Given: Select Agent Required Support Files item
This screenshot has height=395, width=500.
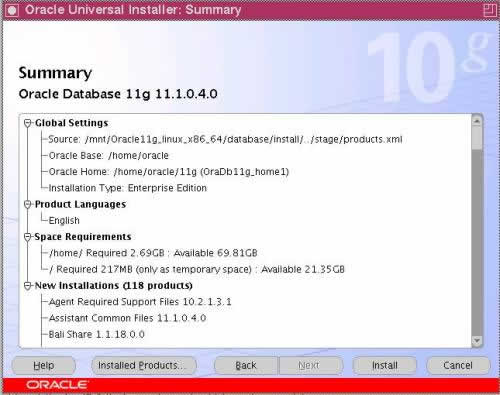Looking at the screenshot, I should [x=140, y=302].
